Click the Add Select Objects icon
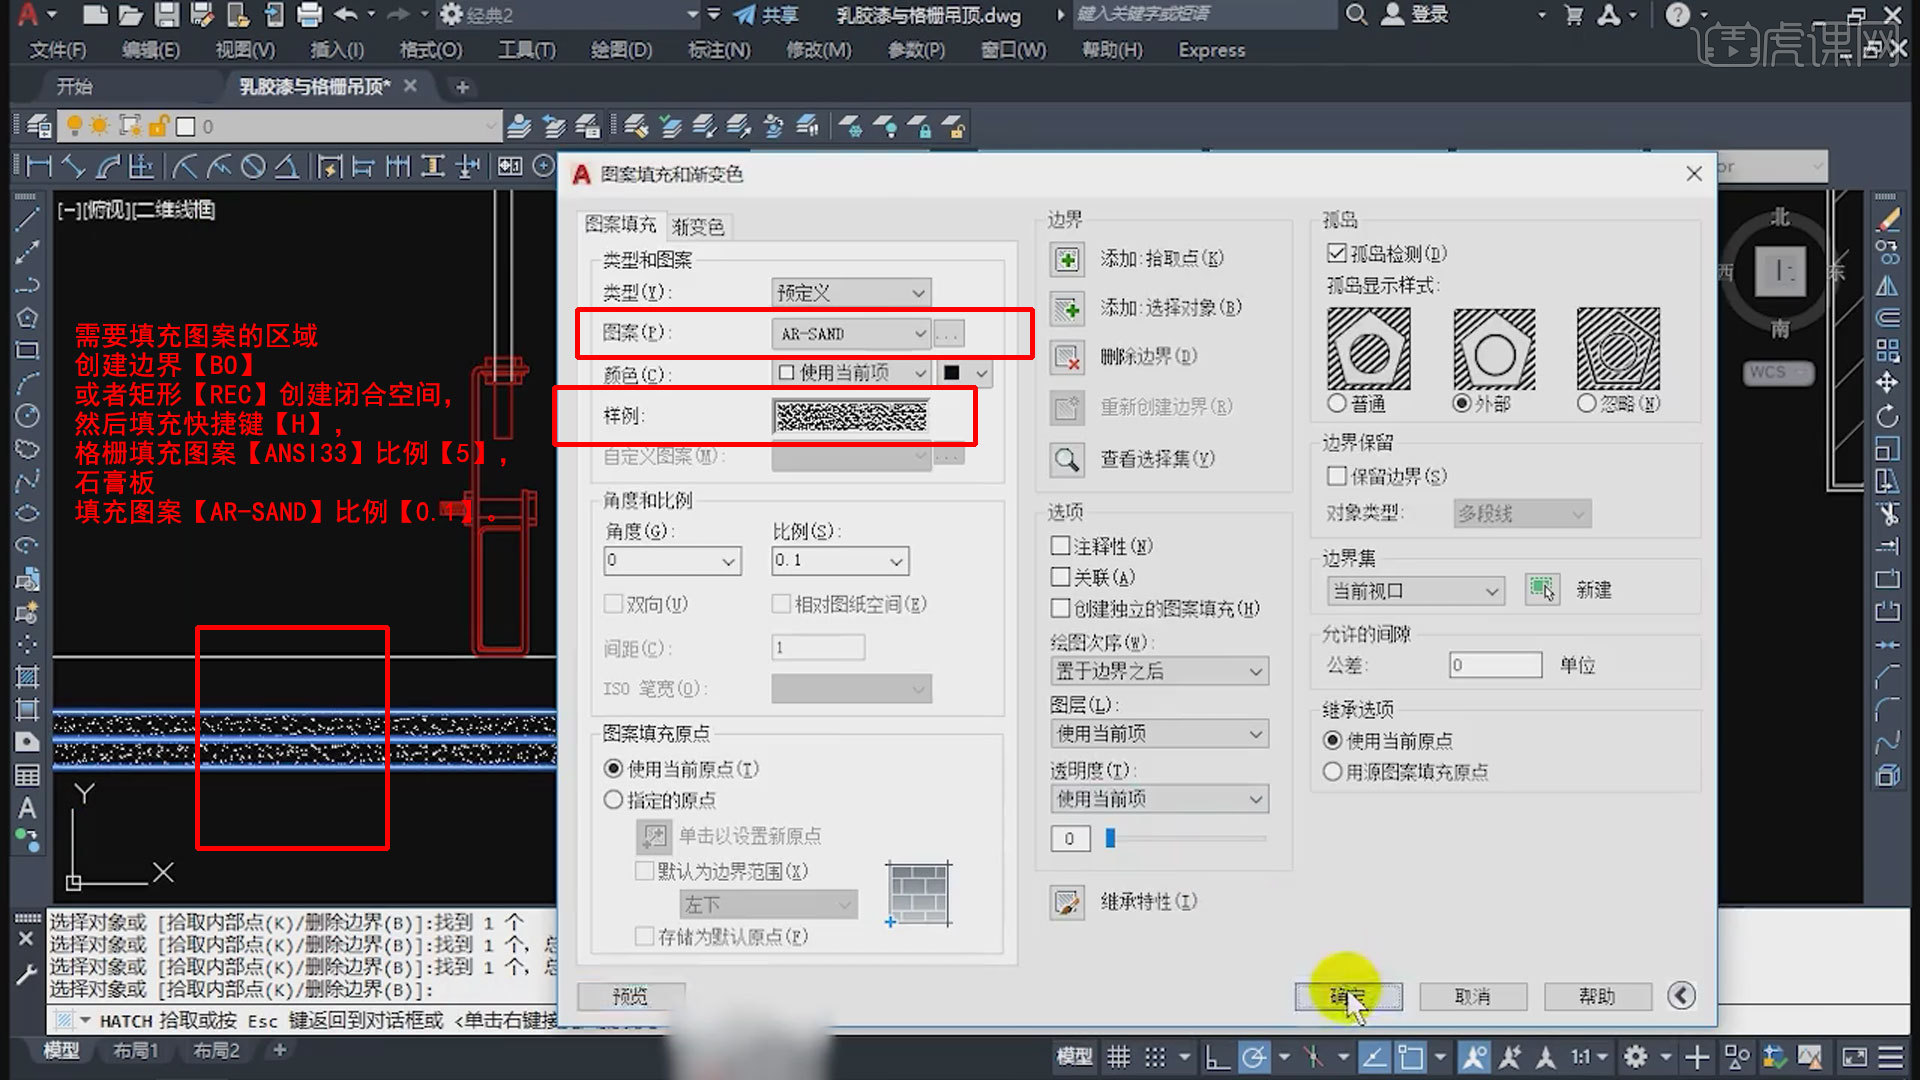The width and height of the screenshot is (1920, 1080). (1067, 308)
